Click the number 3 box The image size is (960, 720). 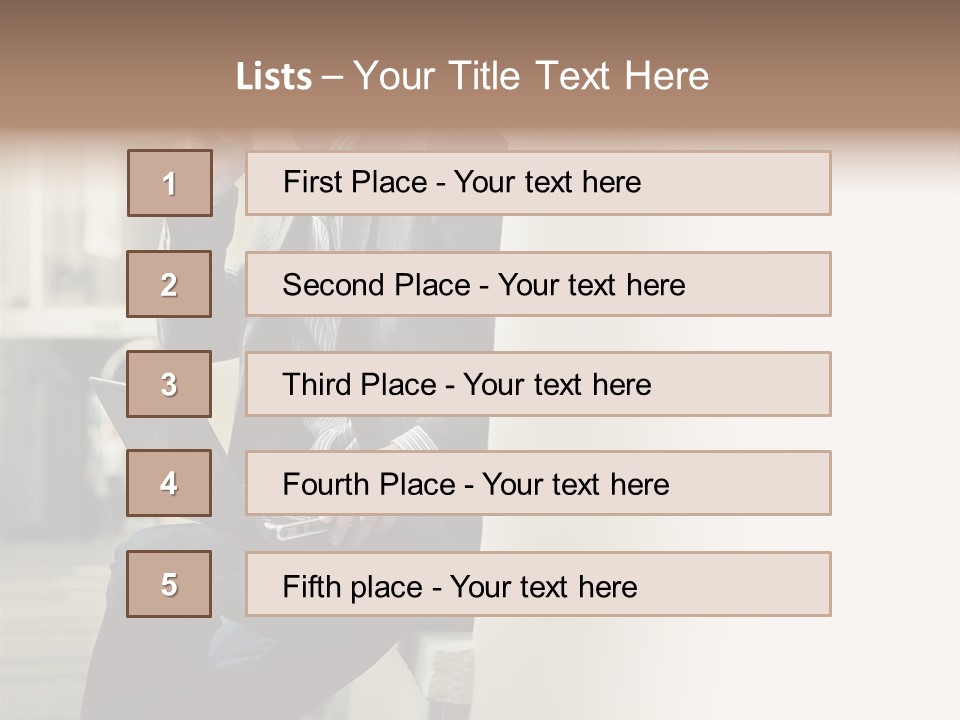[169, 384]
